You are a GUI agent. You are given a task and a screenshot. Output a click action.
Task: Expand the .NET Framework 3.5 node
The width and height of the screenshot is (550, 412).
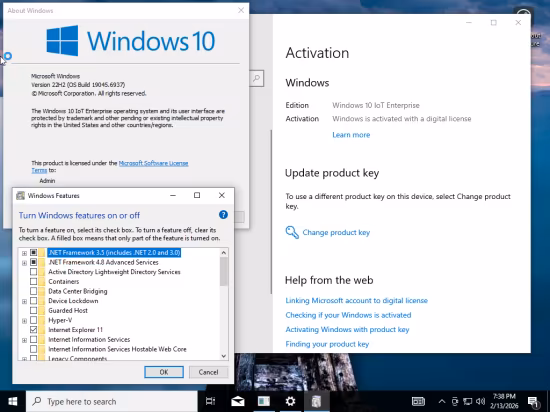tap(24, 253)
